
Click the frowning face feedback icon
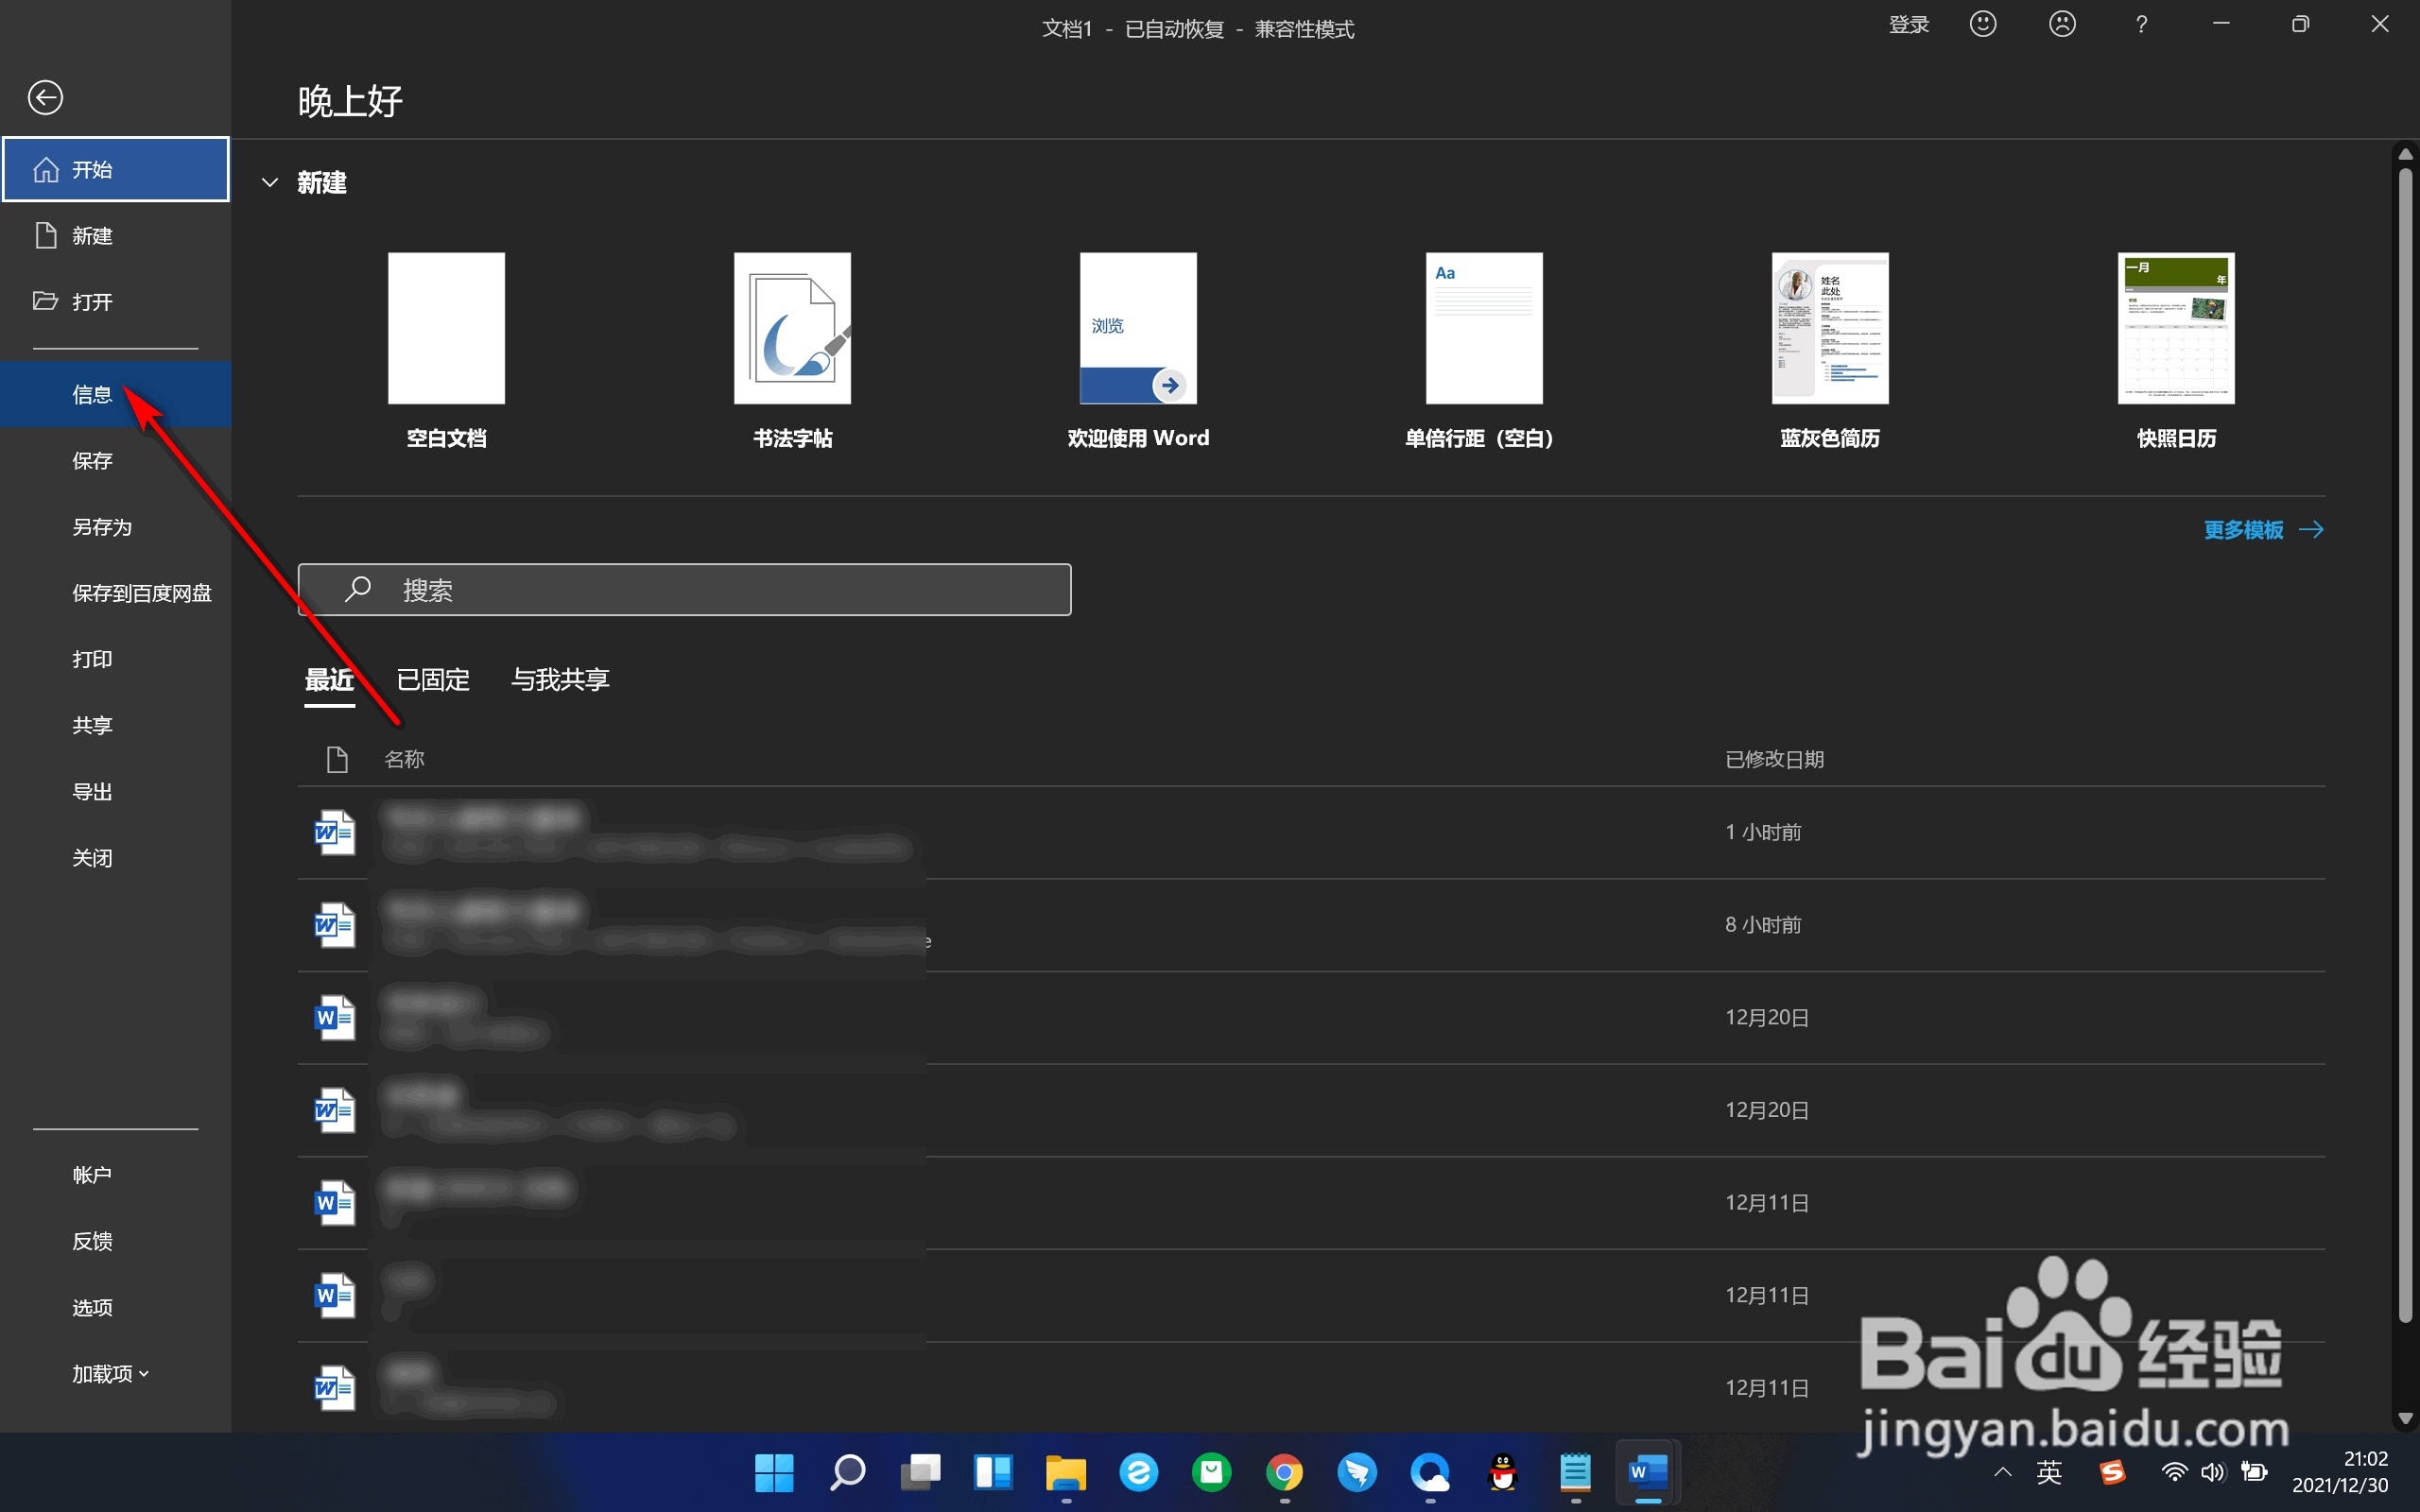(2062, 24)
